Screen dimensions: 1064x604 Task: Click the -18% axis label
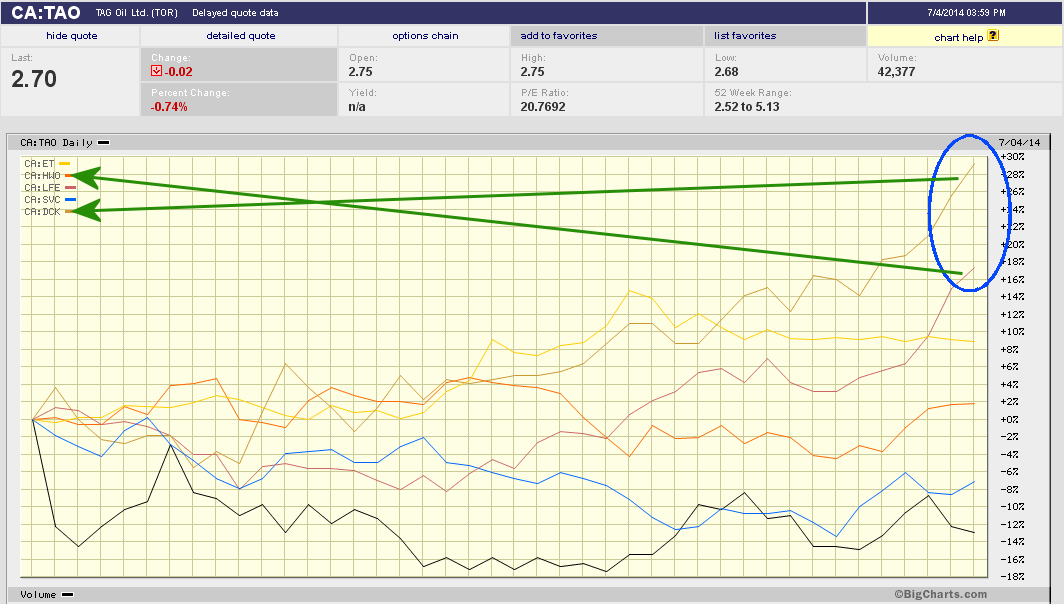[1012, 577]
